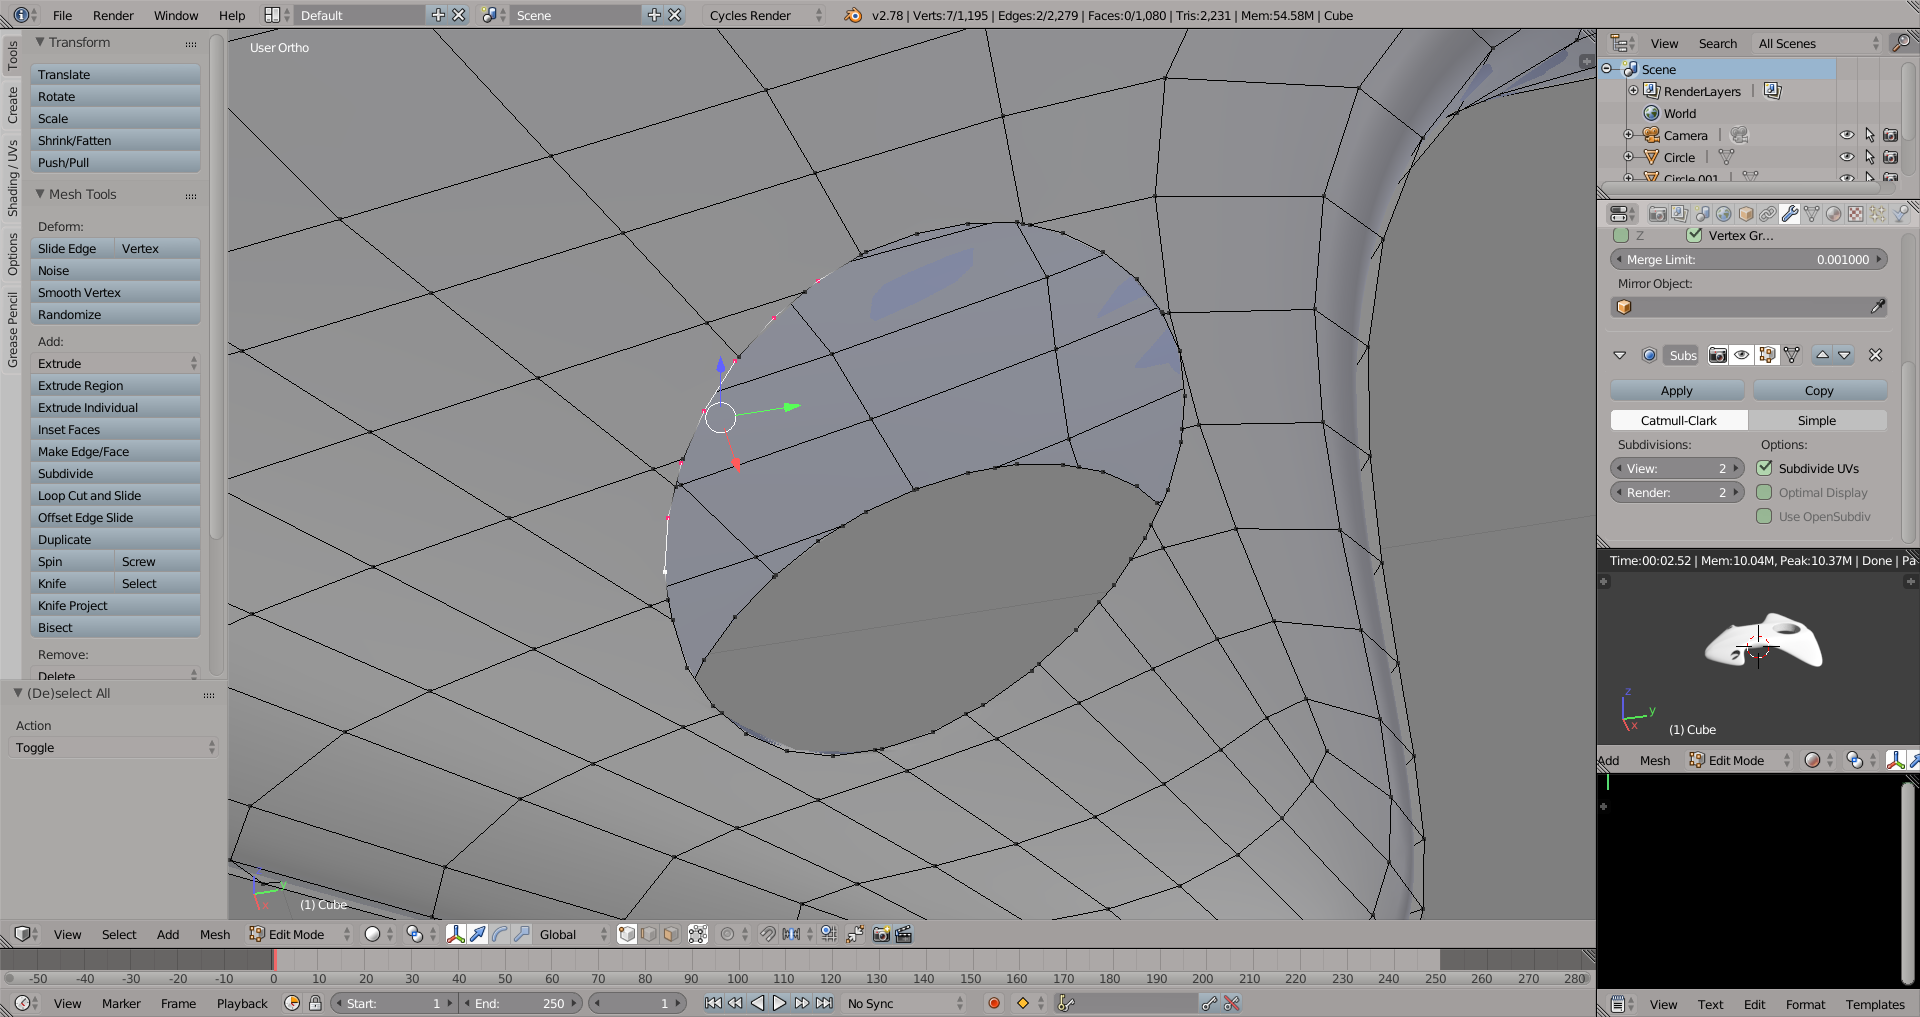
Task: Expand the RenderLayers tree item
Action: click(x=1634, y=91)
